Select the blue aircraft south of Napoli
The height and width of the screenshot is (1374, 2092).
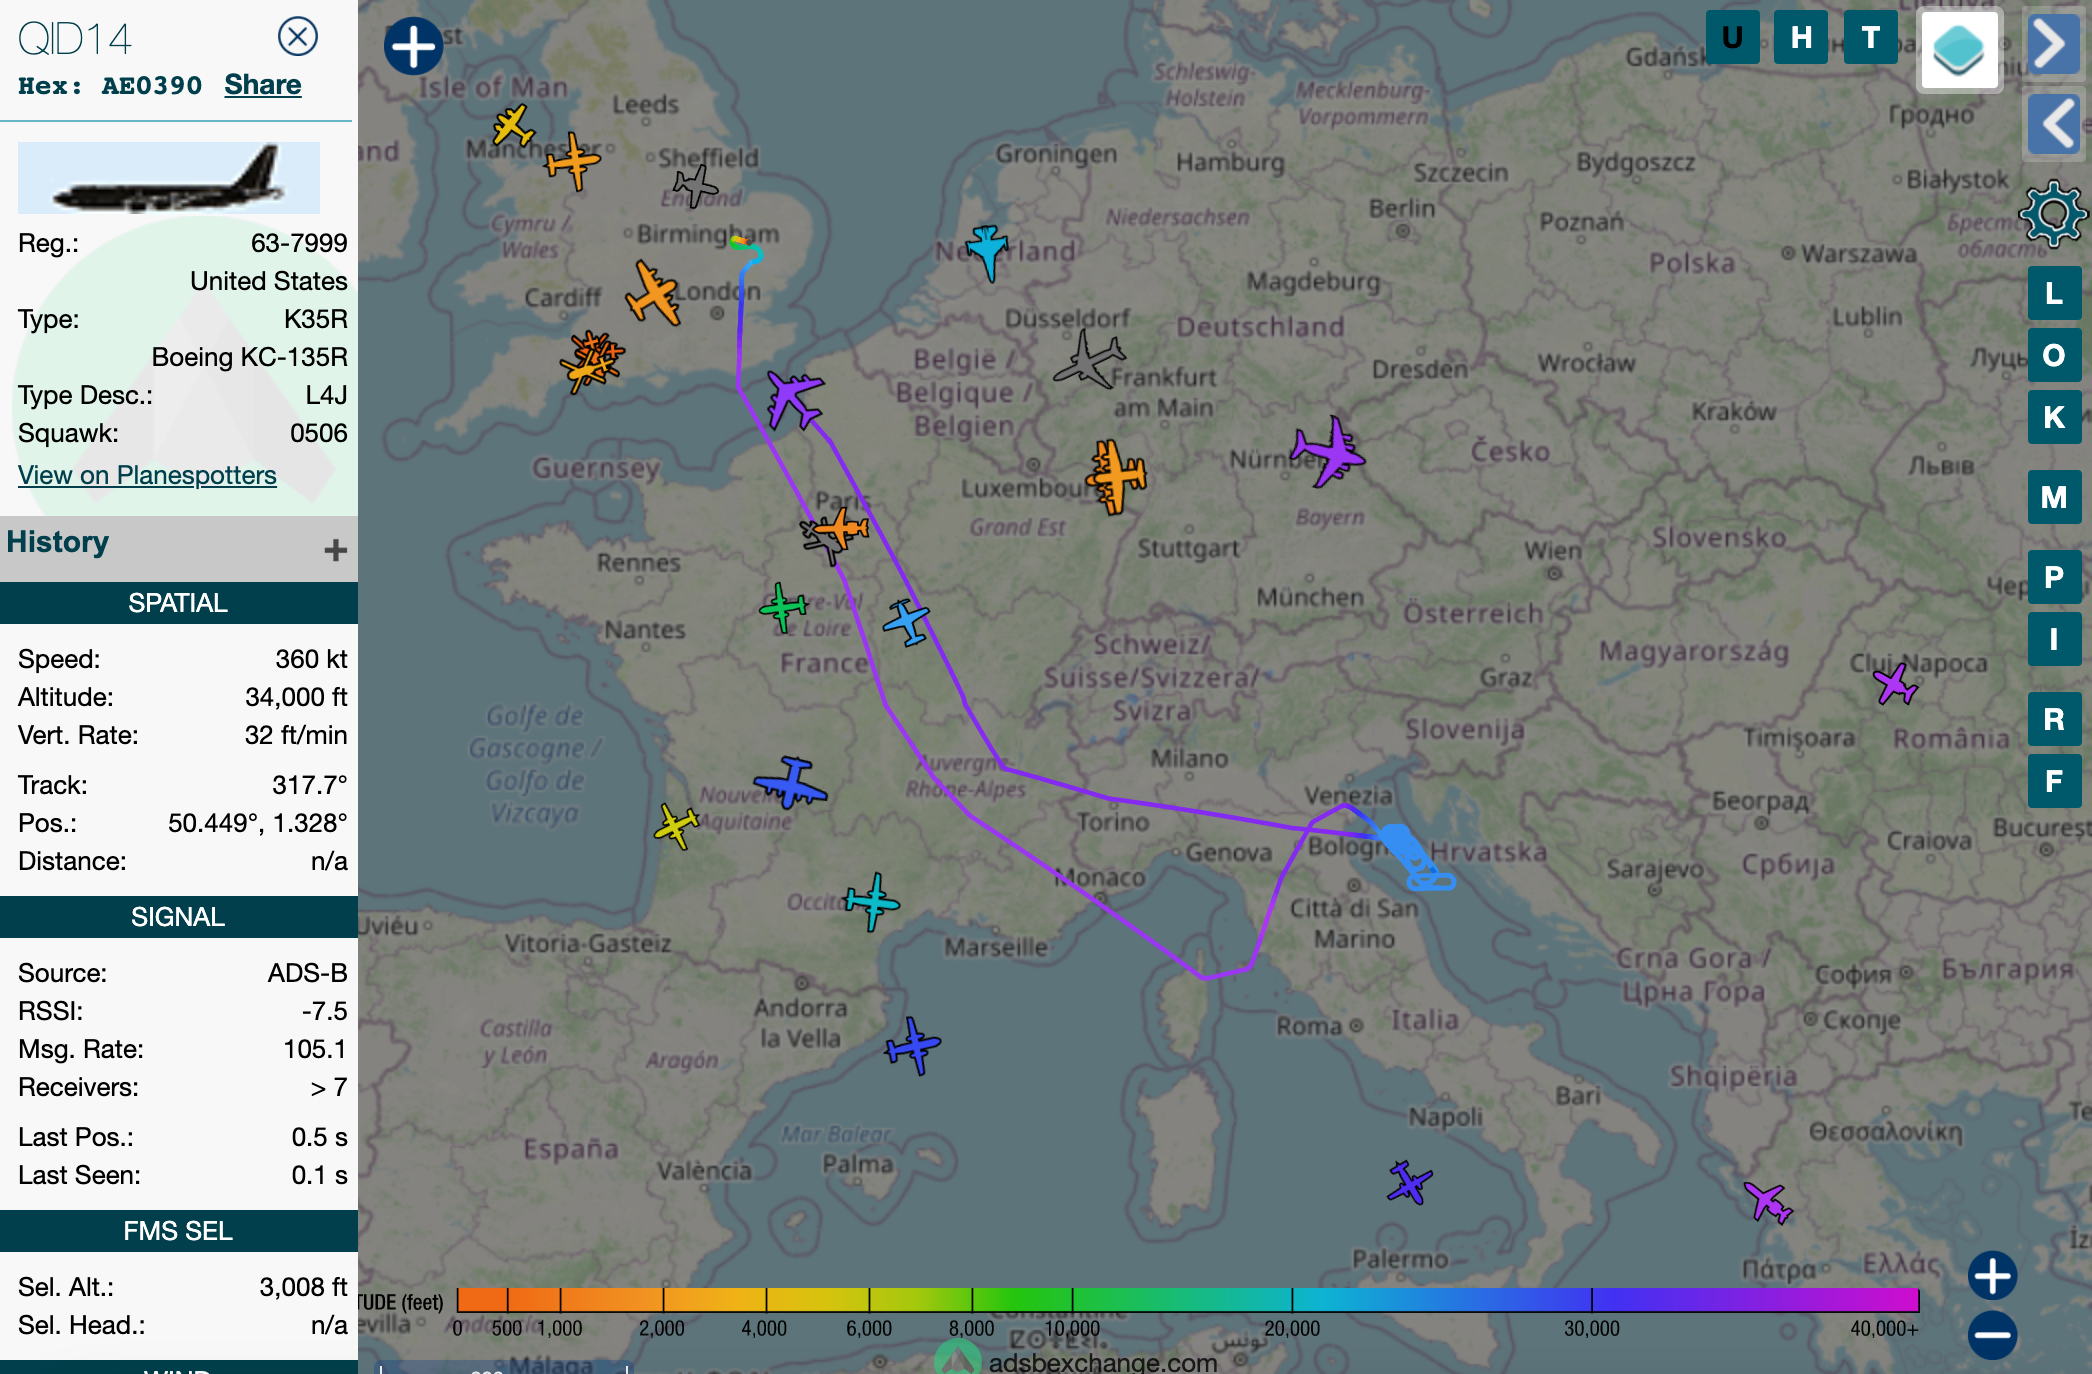1410,1182
